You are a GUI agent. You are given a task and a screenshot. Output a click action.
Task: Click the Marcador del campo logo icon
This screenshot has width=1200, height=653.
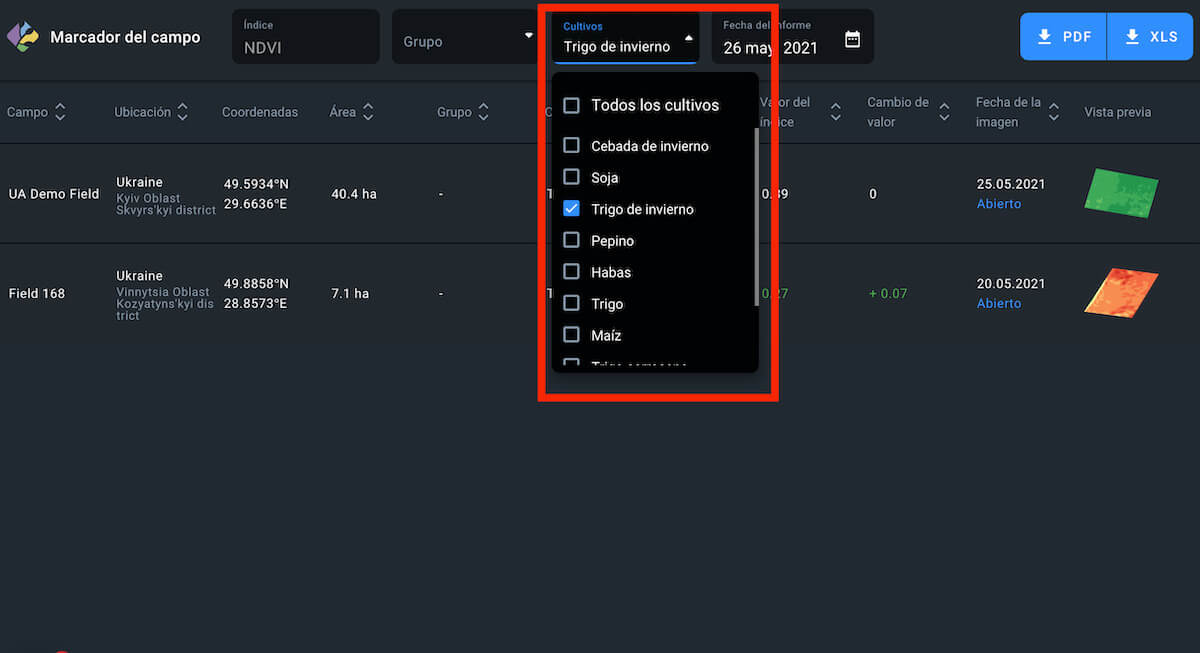[22, 37]
